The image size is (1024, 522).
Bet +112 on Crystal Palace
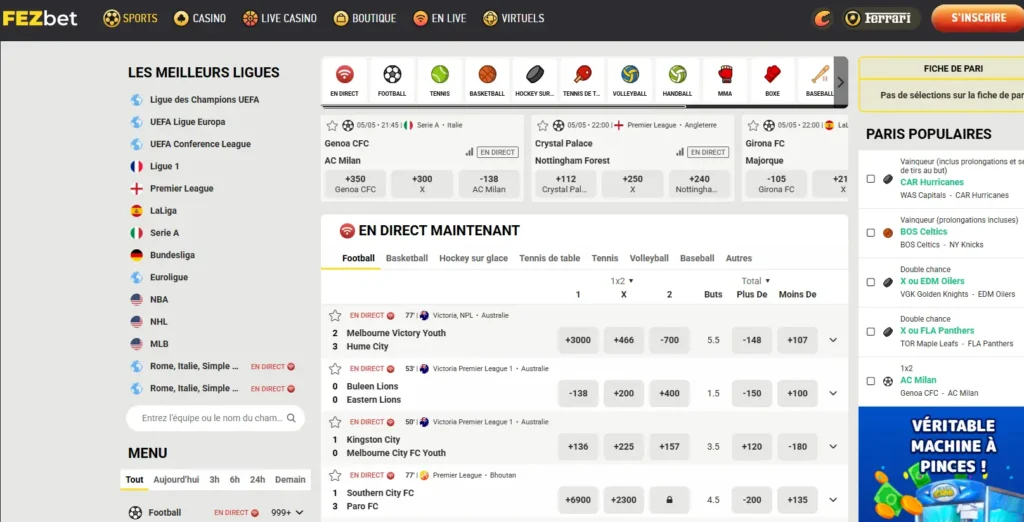coord(566,184)
